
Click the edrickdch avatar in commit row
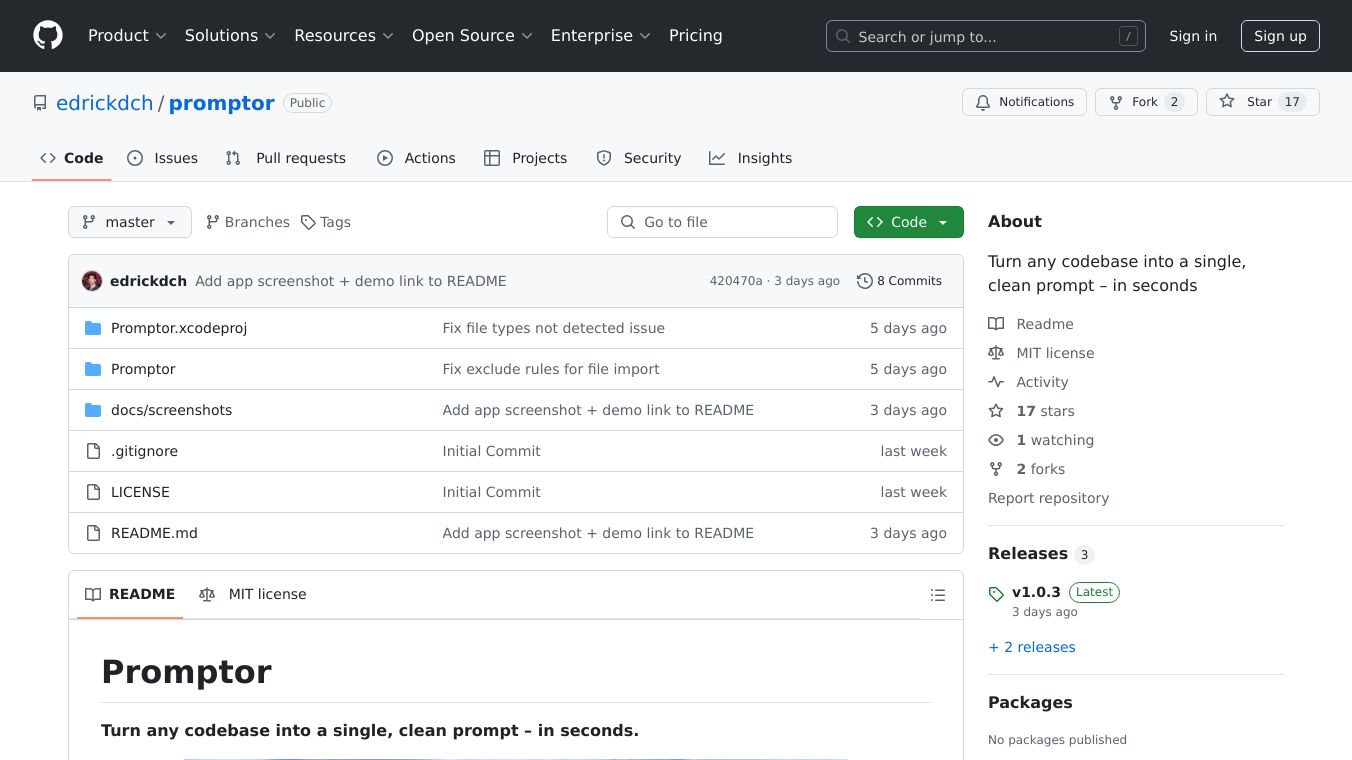pyautogui.click(x=92, y=281)
